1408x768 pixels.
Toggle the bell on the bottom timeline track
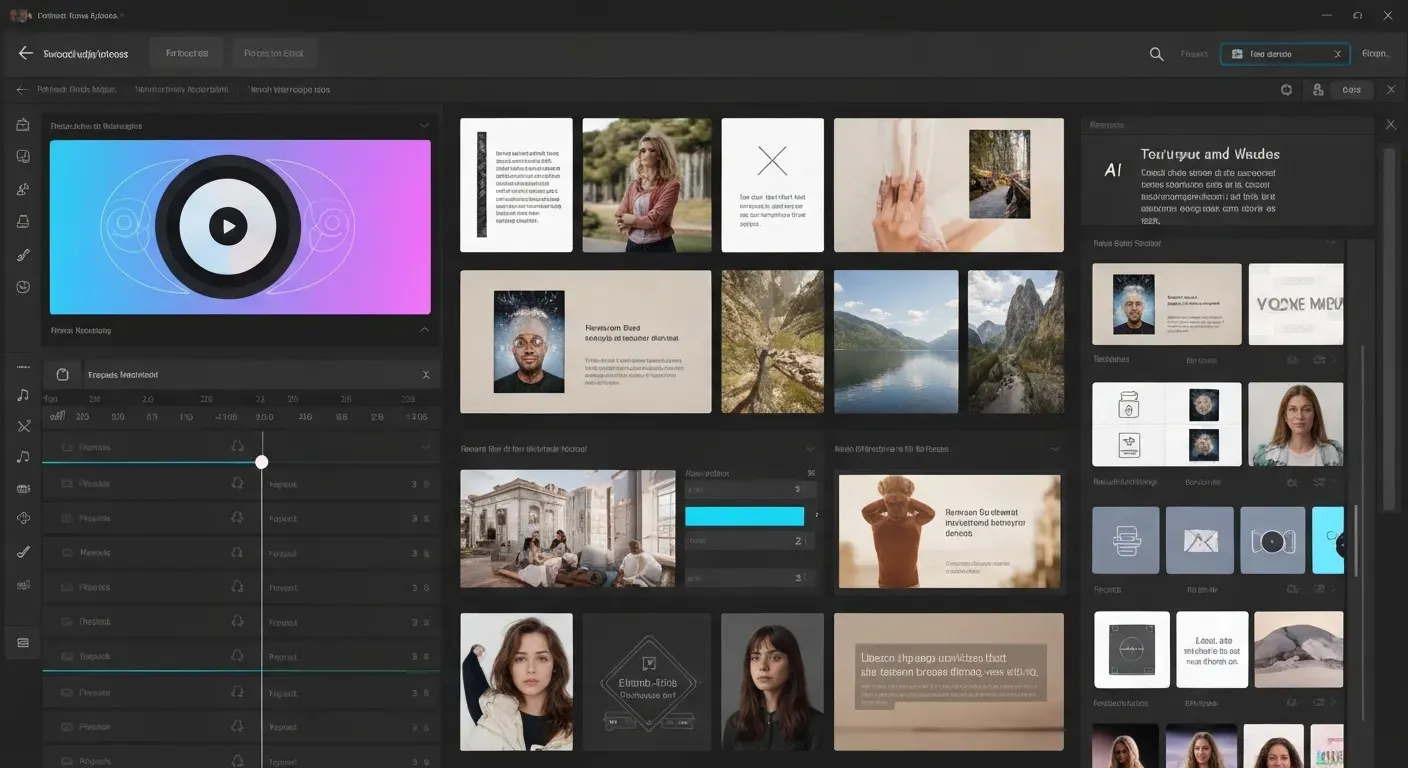pos(237,760)
